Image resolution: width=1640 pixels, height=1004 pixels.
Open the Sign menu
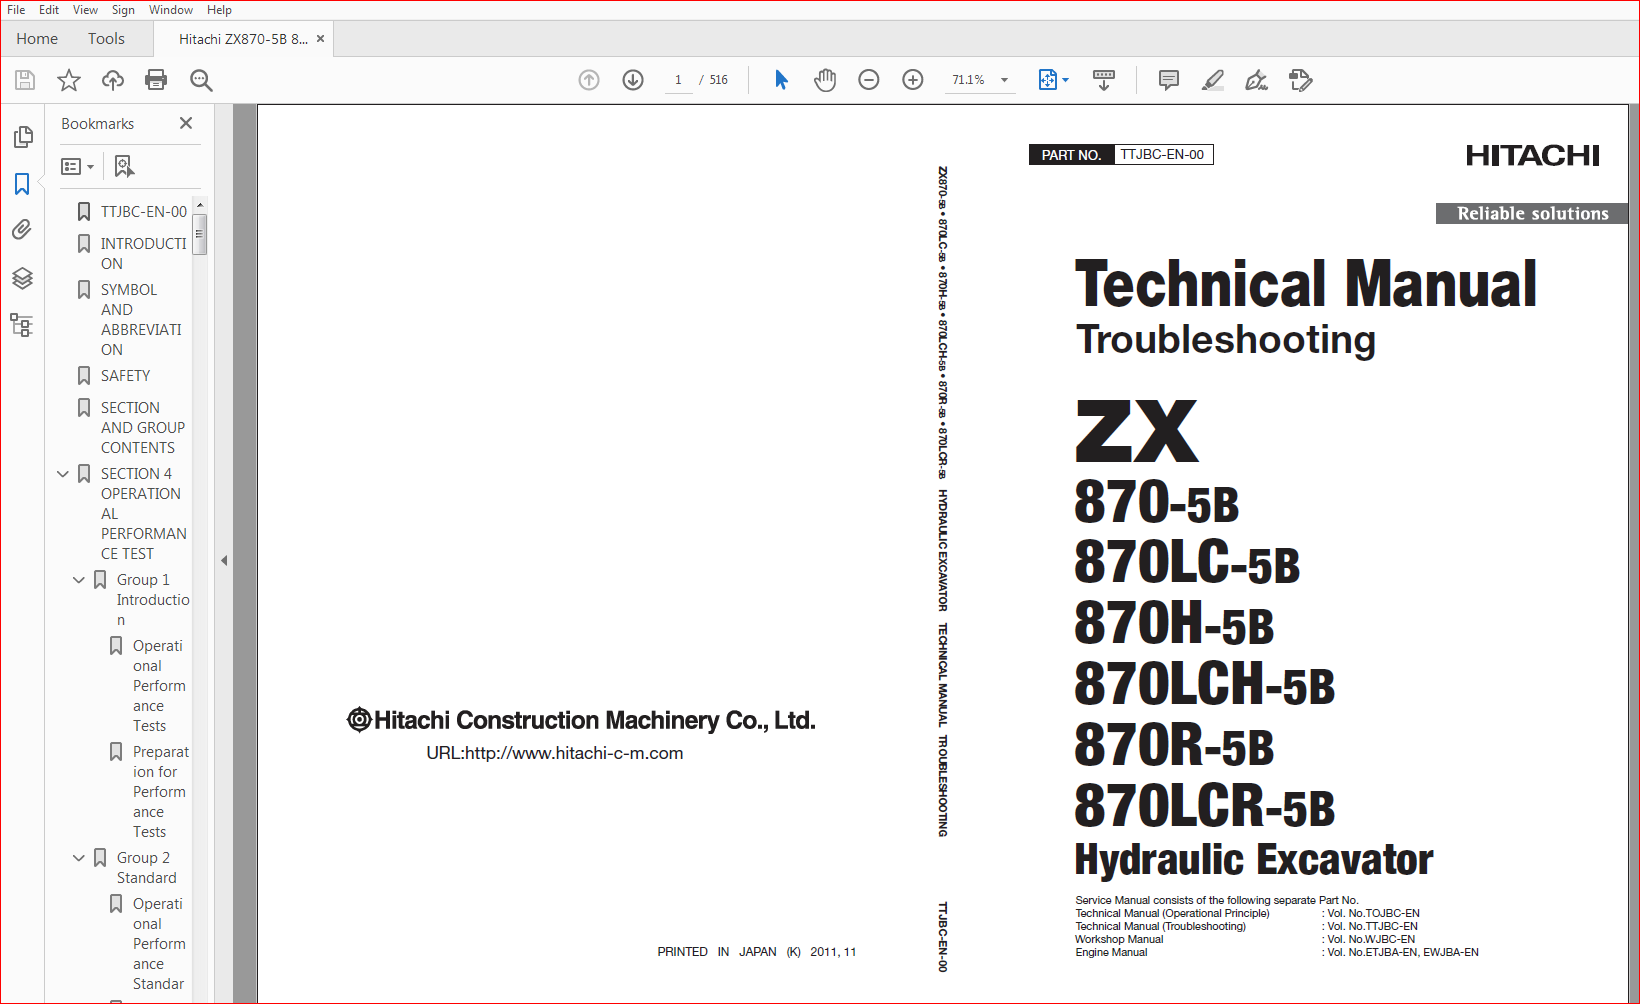click(123, 10)
